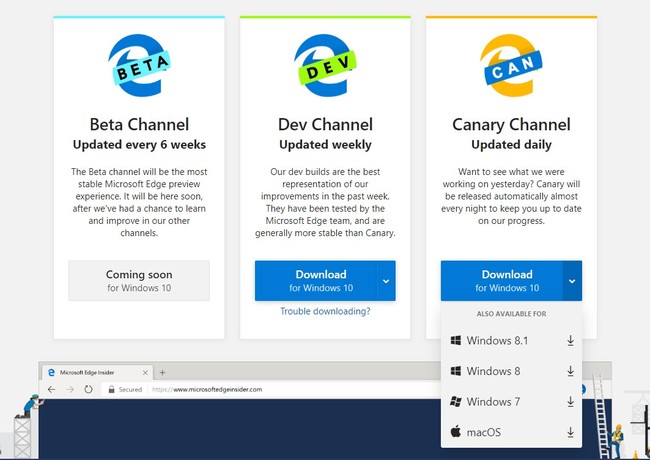Image resolution: width=650 pixels, height=460 pixels.
Task: Select the macOS menu entry
Action: [x=512, y=432]
